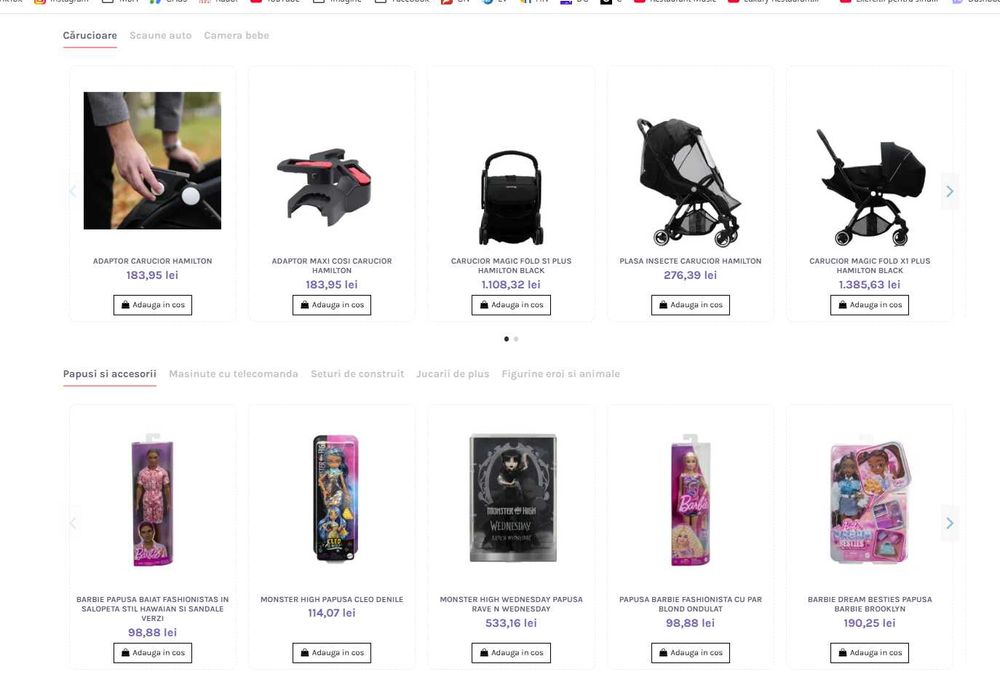Open Carucior Magic Fold S1 Plus title link
The image size is (1000, 675).
pos(511,265)
